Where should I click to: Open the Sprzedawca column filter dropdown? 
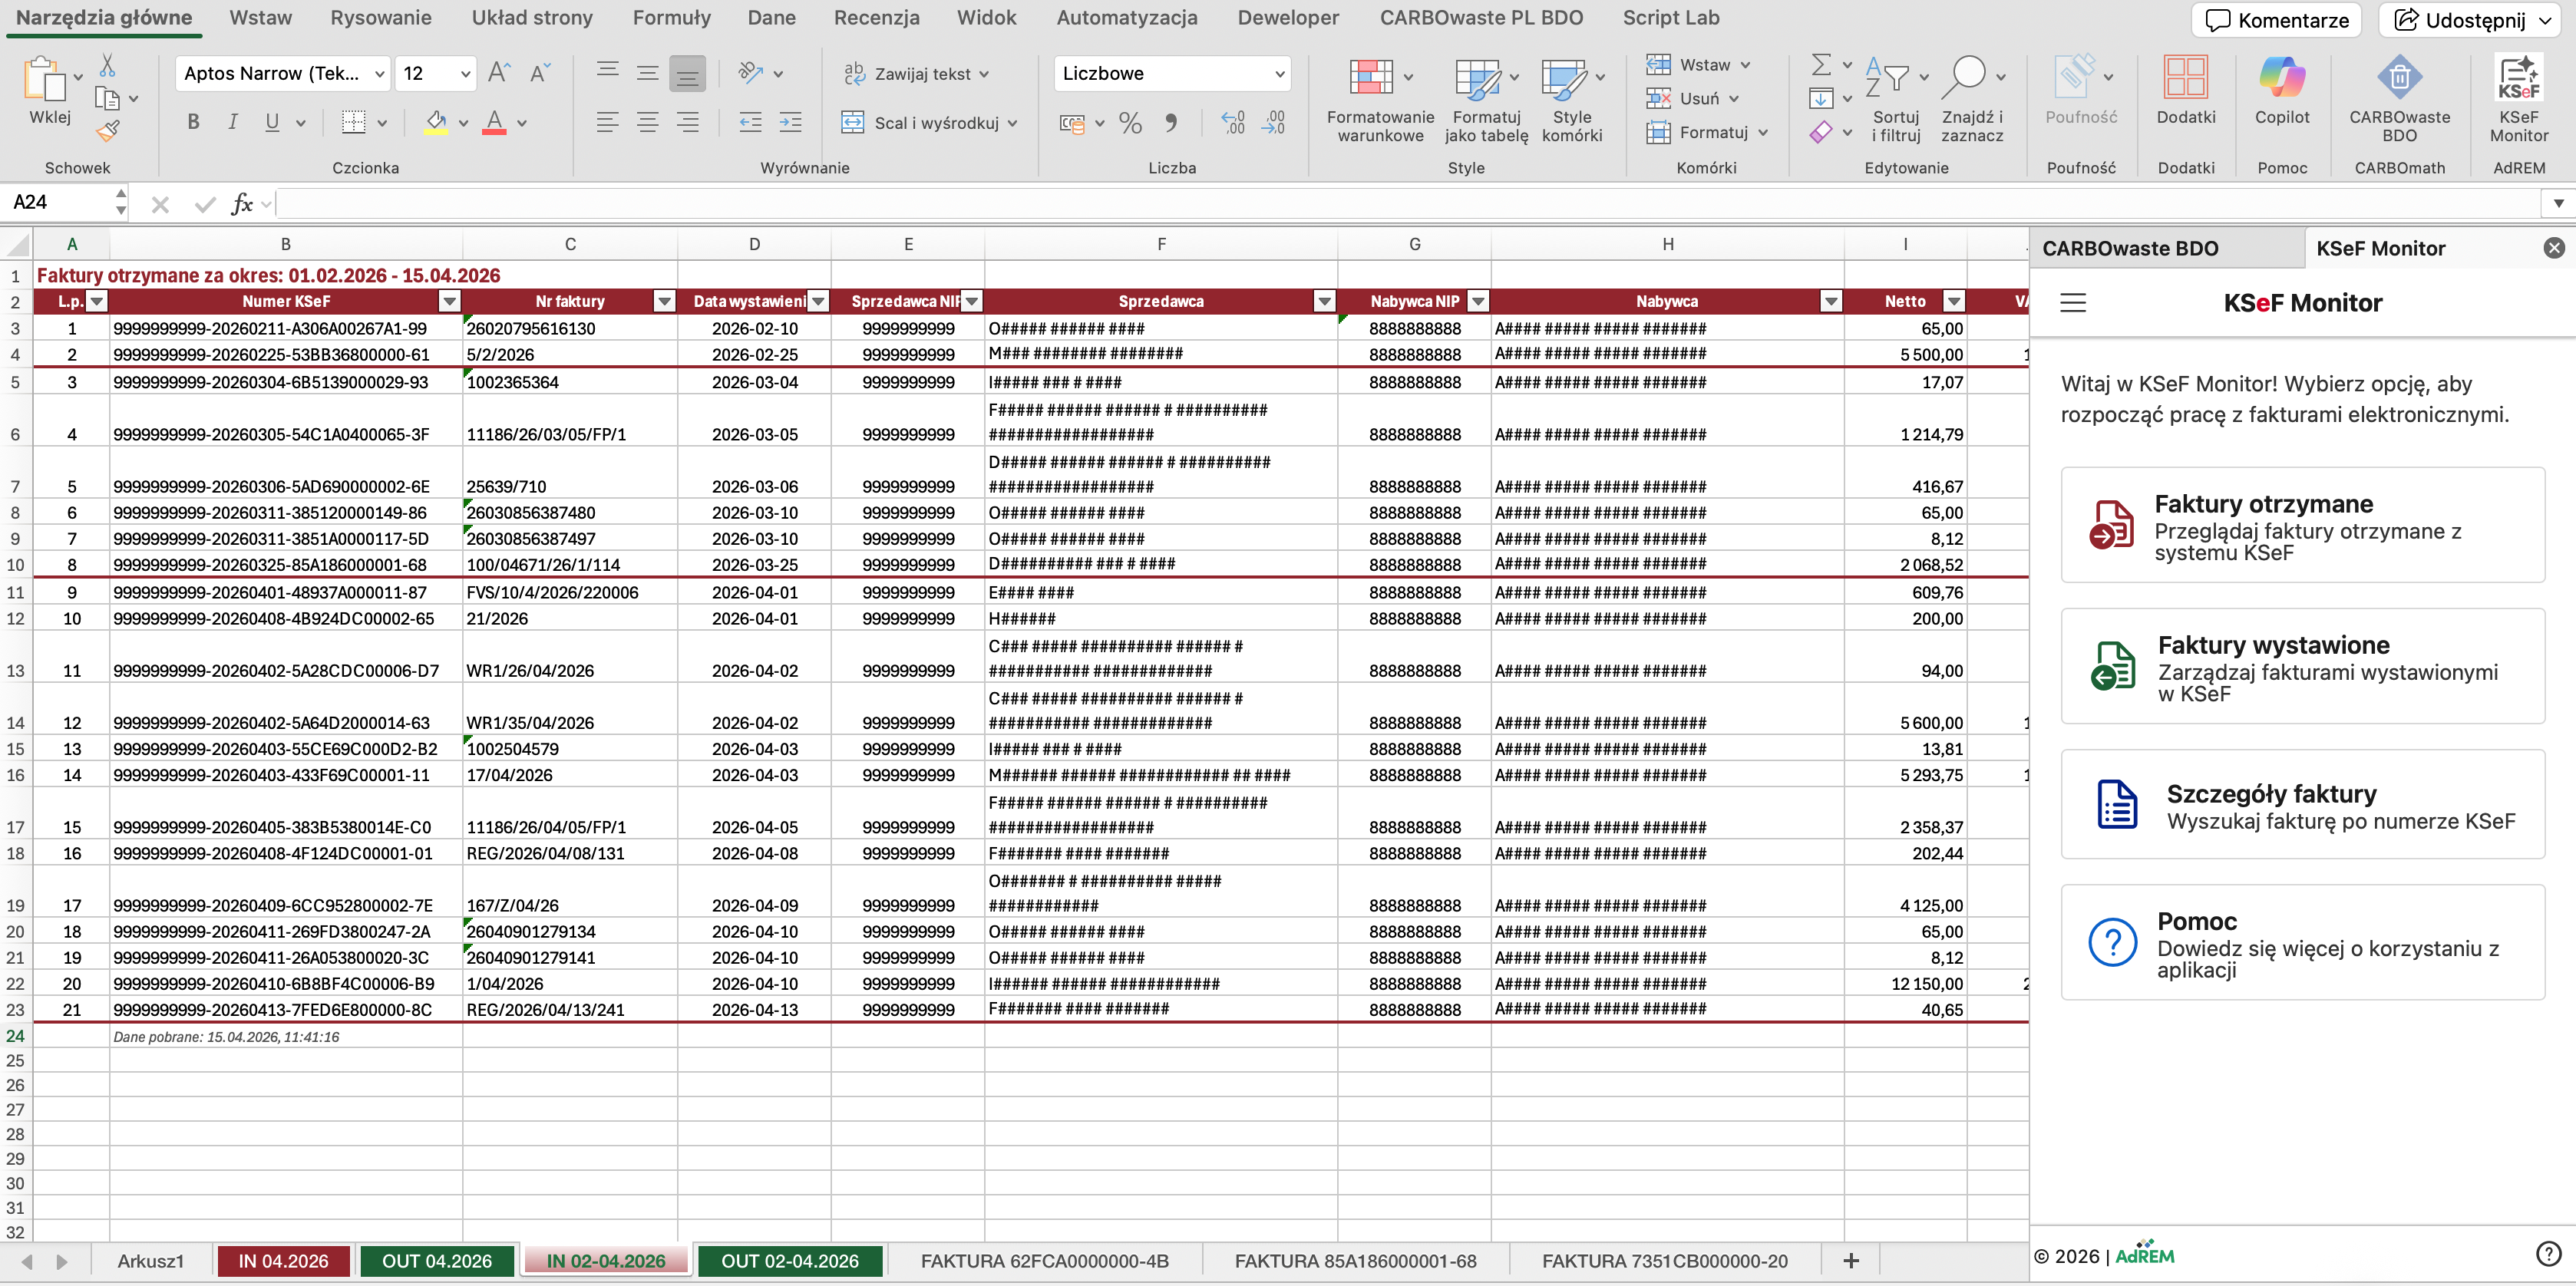click(x=1324, y=301)
